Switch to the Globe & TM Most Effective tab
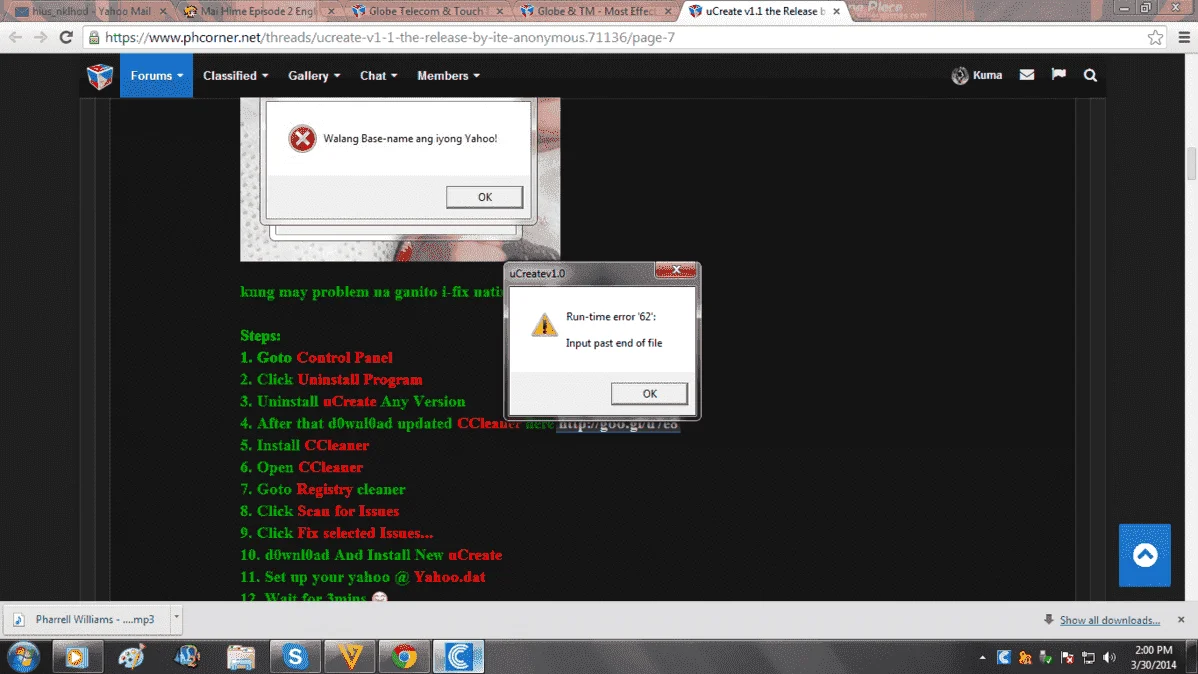 click(594, 11)
